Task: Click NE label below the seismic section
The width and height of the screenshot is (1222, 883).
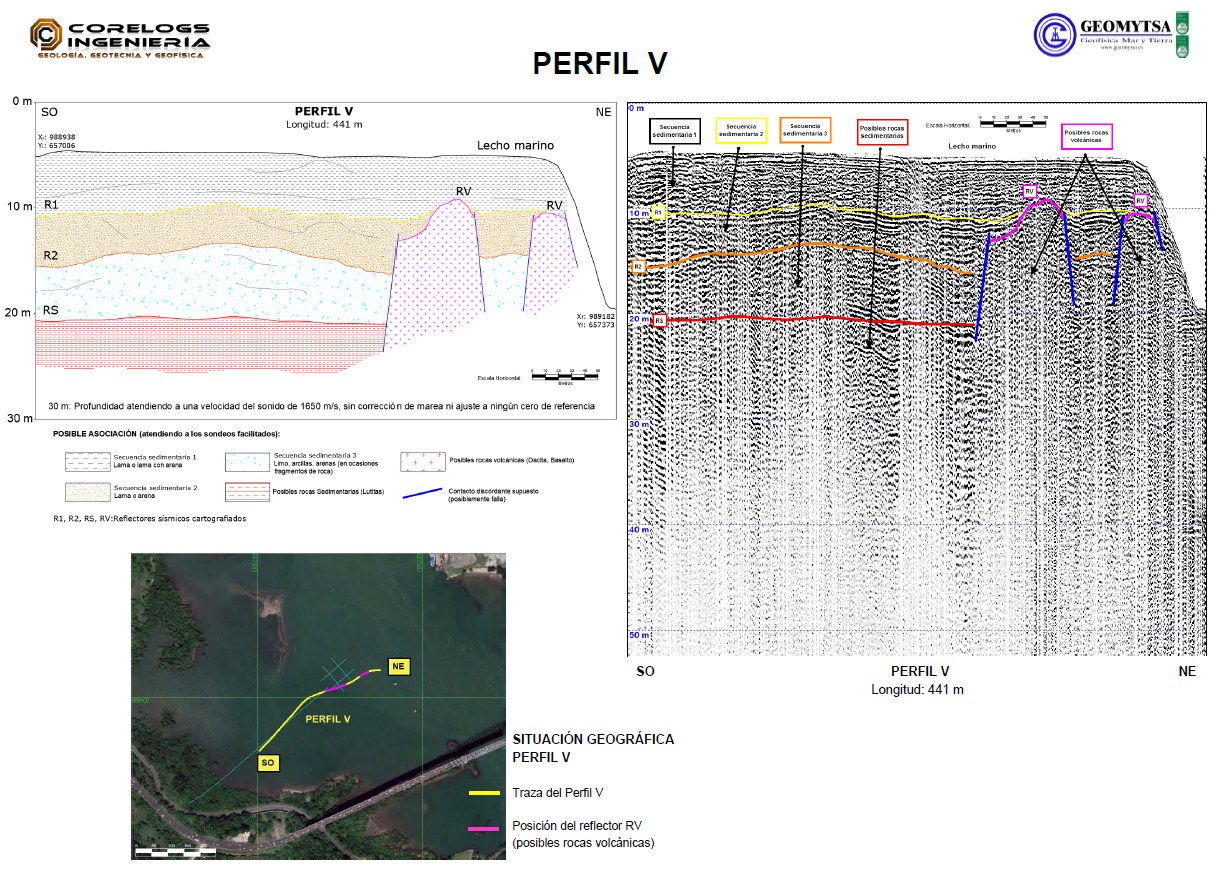Action: (1187, 672)
